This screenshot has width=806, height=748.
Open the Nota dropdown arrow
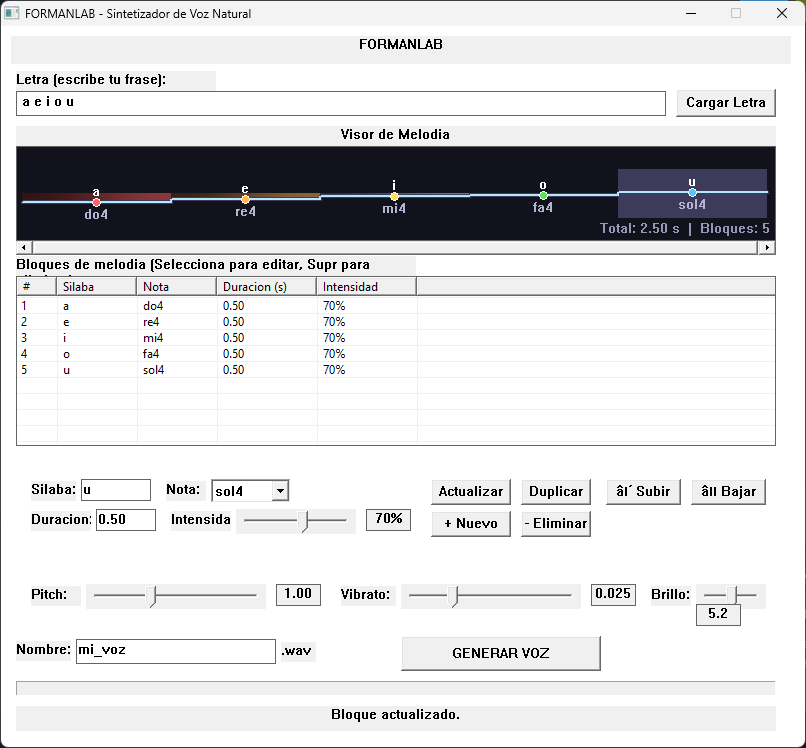pos(280,491)
